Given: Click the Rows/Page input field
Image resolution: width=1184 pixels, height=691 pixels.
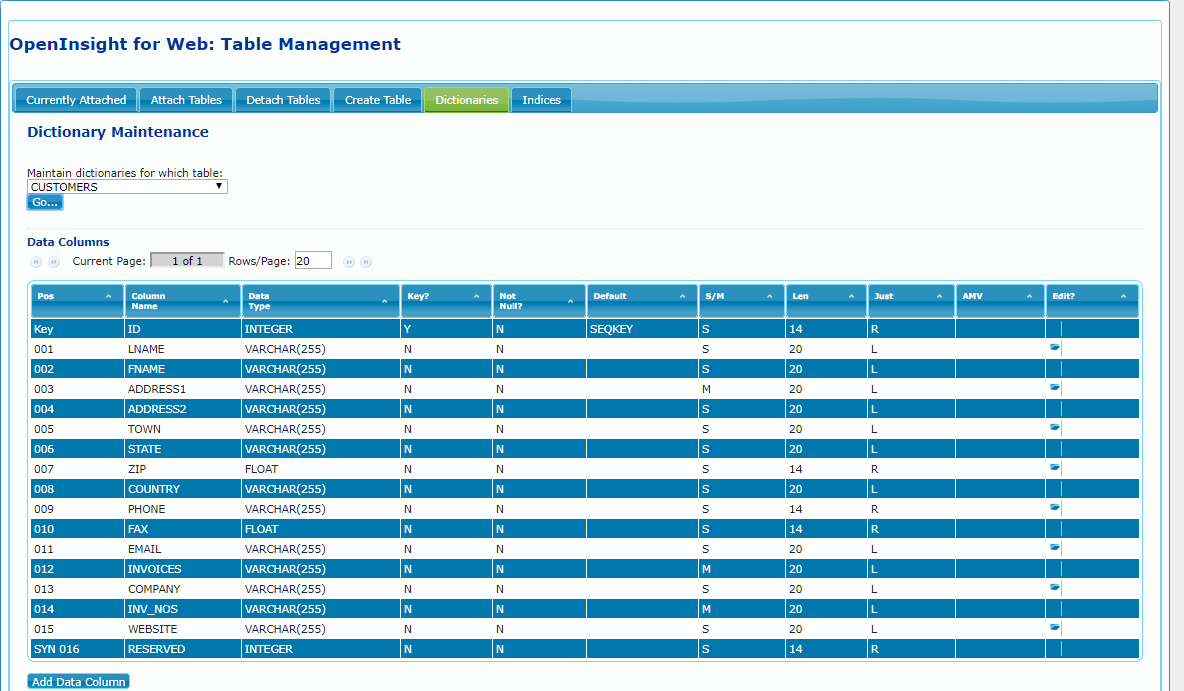Looking at the screenshot, I should point(313,261).
